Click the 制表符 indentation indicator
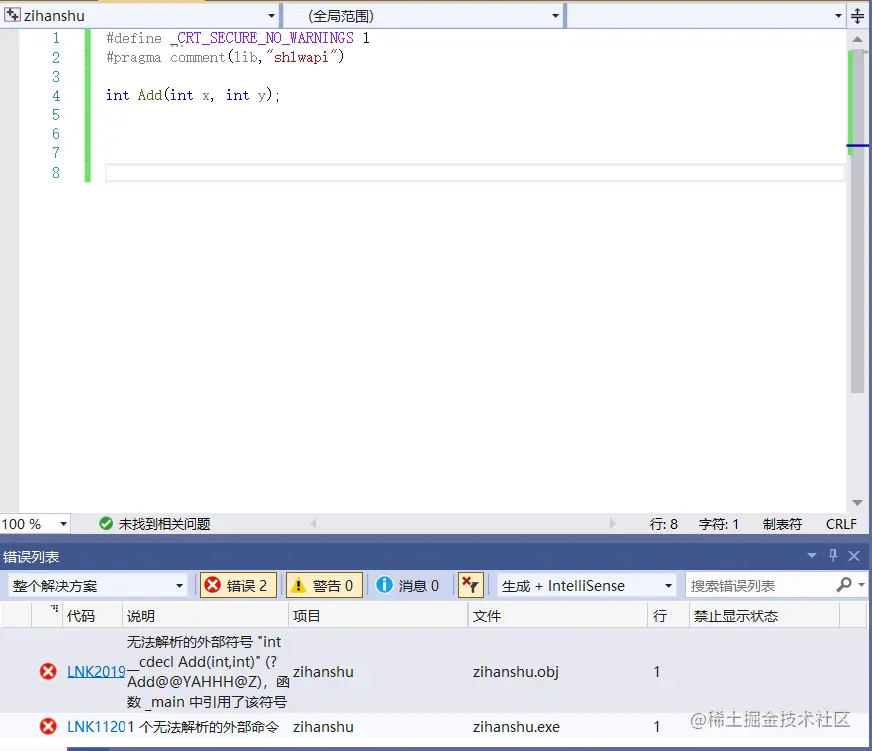872x751 pixels. (782, 524)
